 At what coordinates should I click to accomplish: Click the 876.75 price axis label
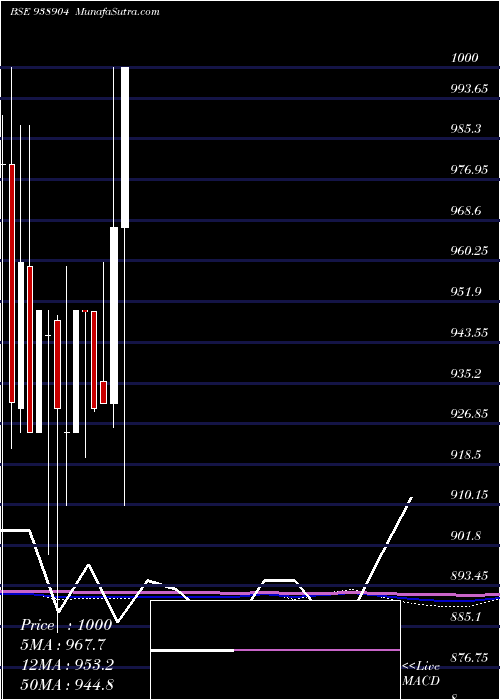click(469, 657)
